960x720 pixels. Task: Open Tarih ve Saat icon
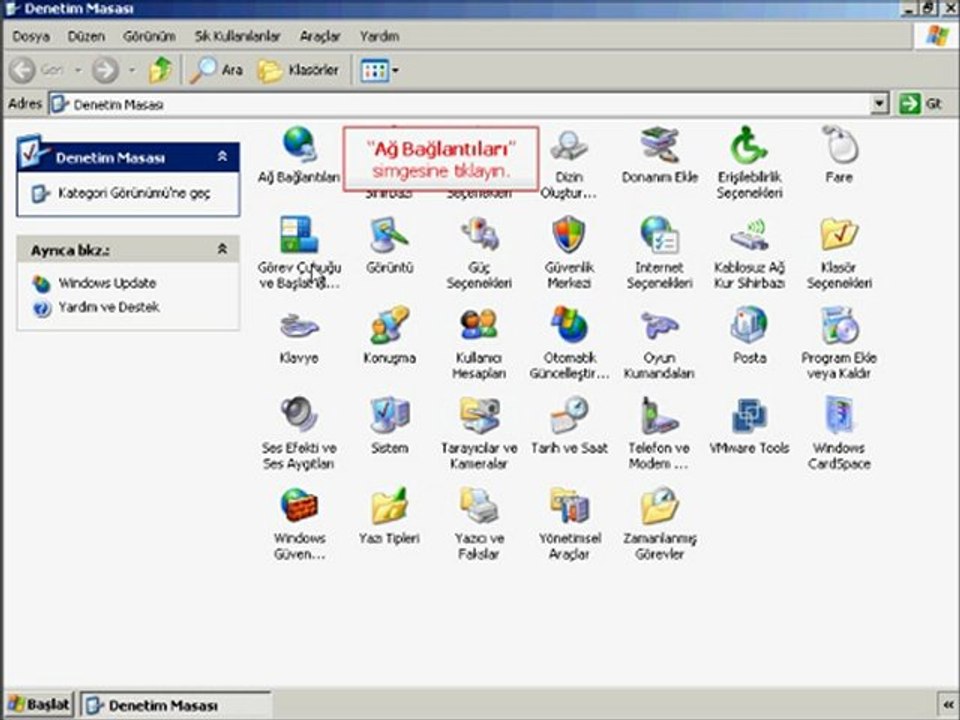pyautogui.click(x=569, y=415)
